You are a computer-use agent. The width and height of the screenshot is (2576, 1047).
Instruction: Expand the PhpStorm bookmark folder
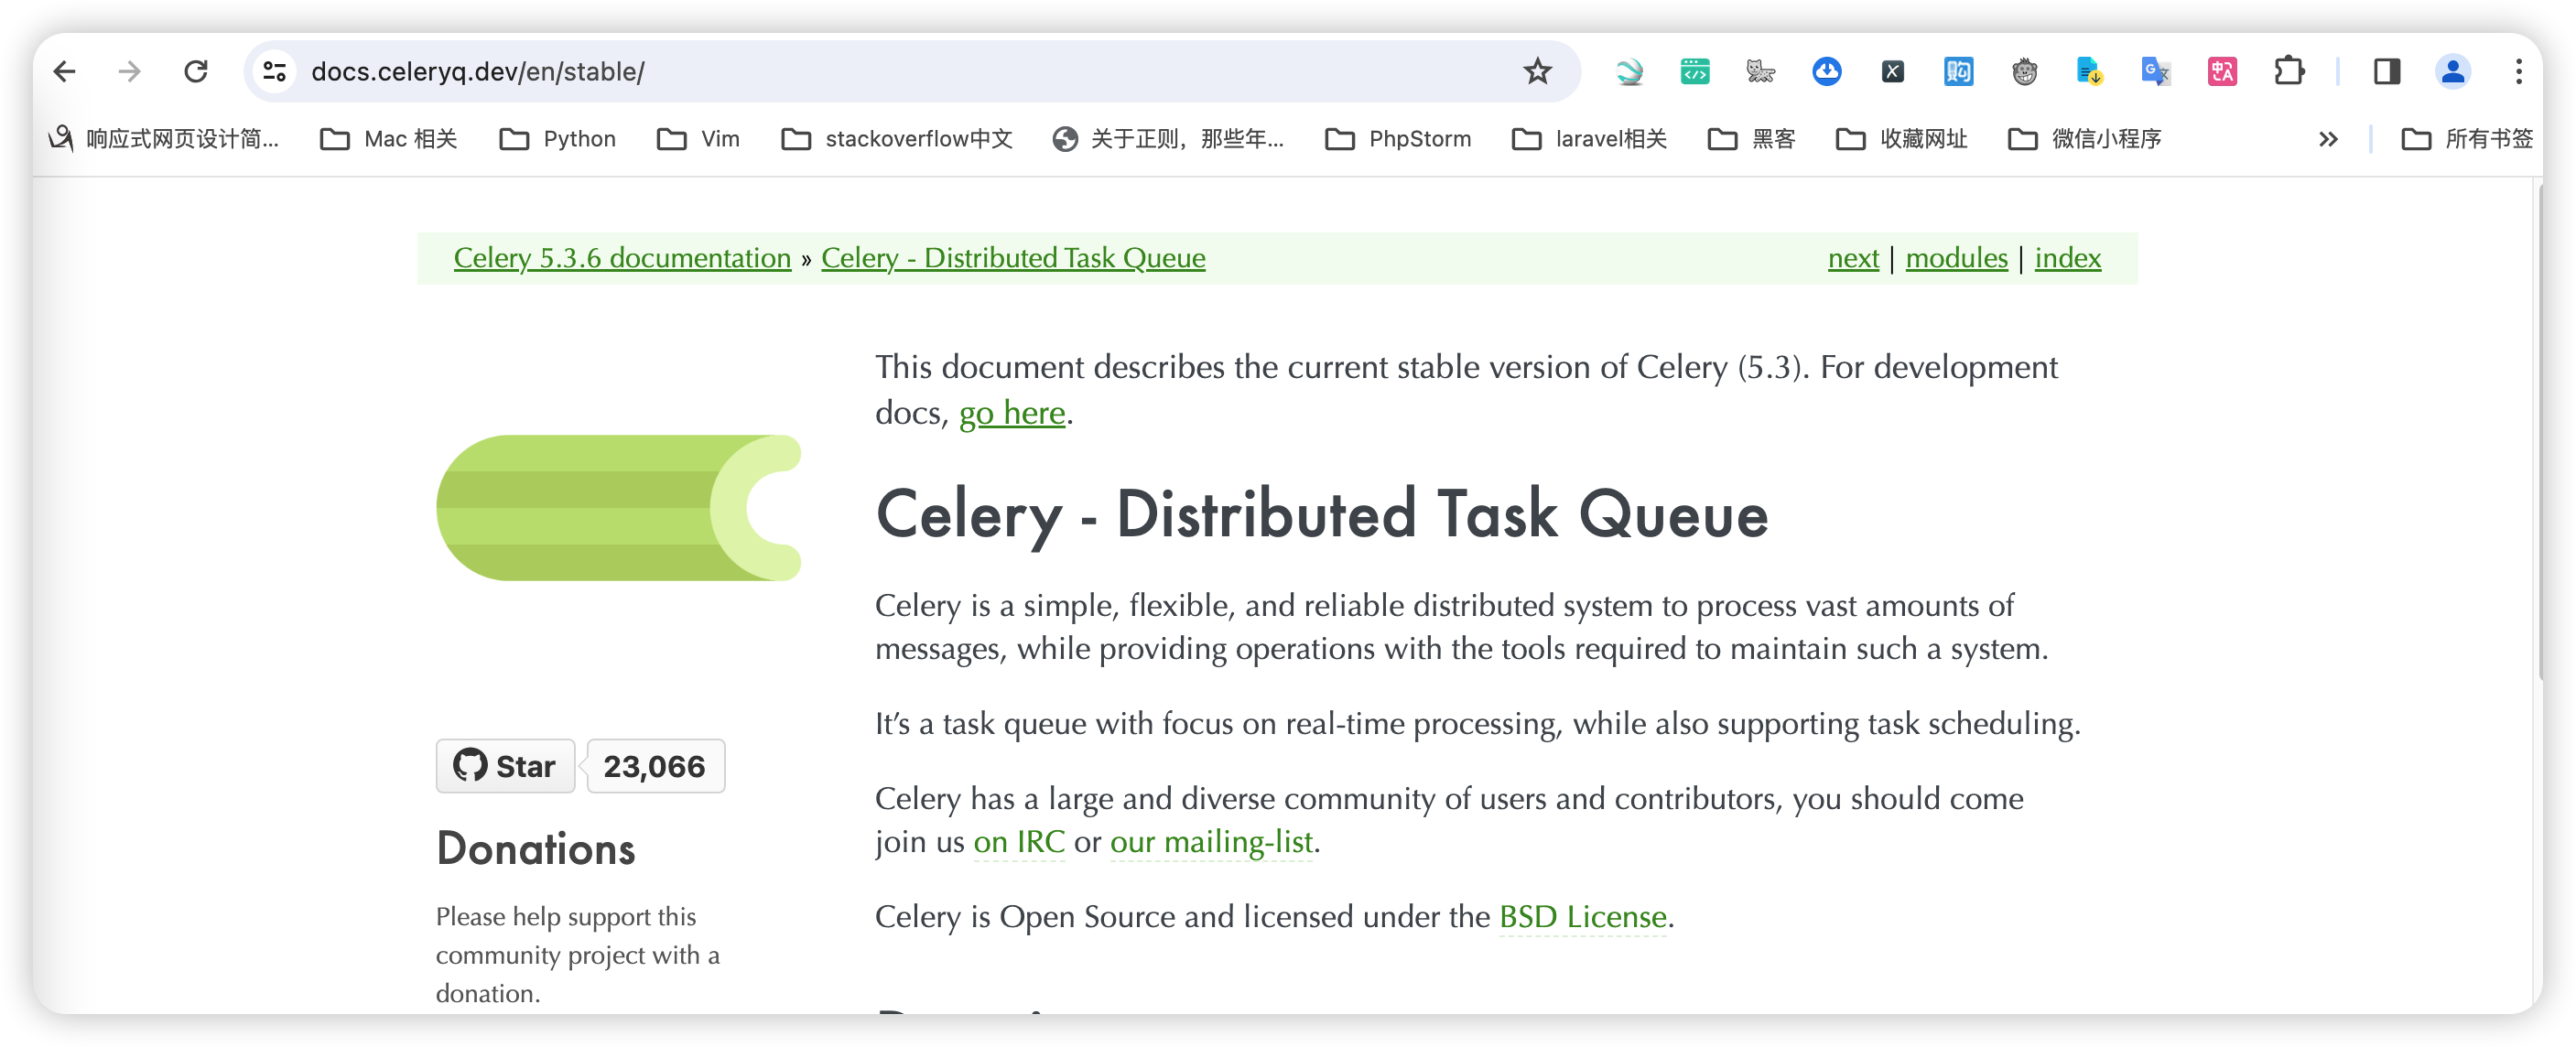pyautogui.click(x=1398, y=139)
